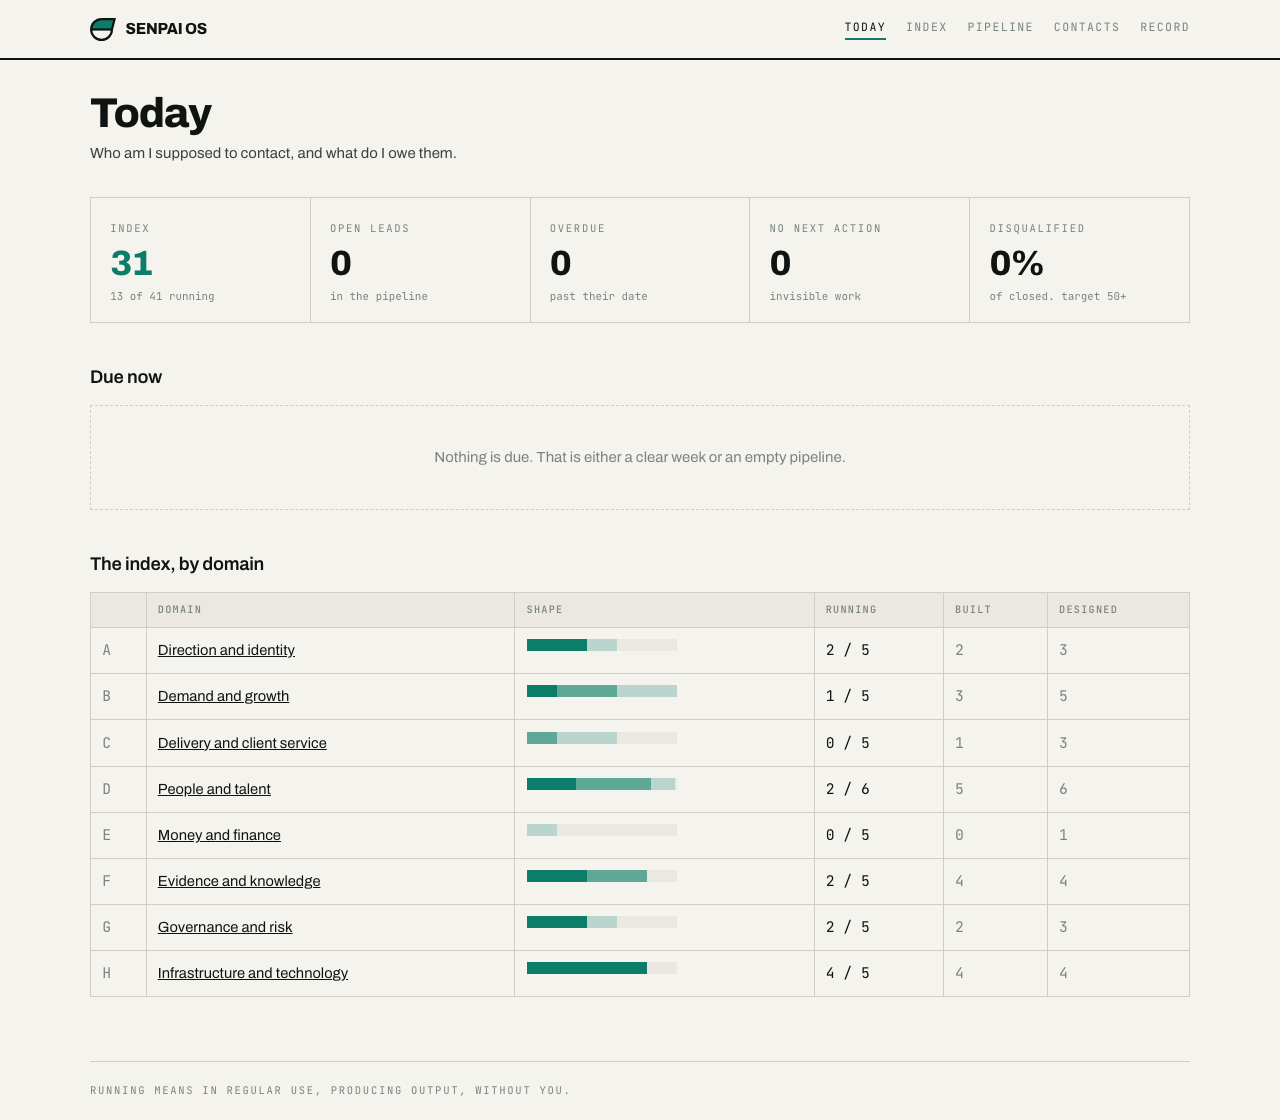
Task: Click 'The index, by domain' heading
Action: [x=177, y=564]
